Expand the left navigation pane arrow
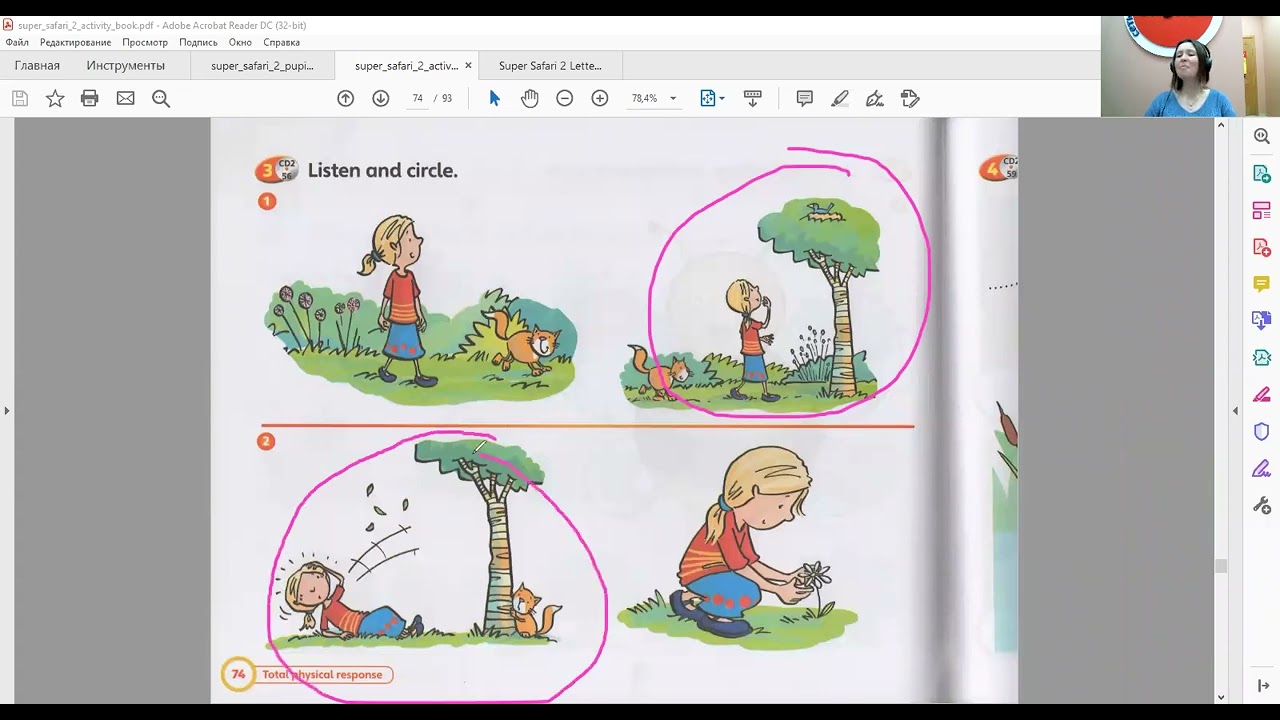Viewport: 1280px width, 720px height. (7, 411)
